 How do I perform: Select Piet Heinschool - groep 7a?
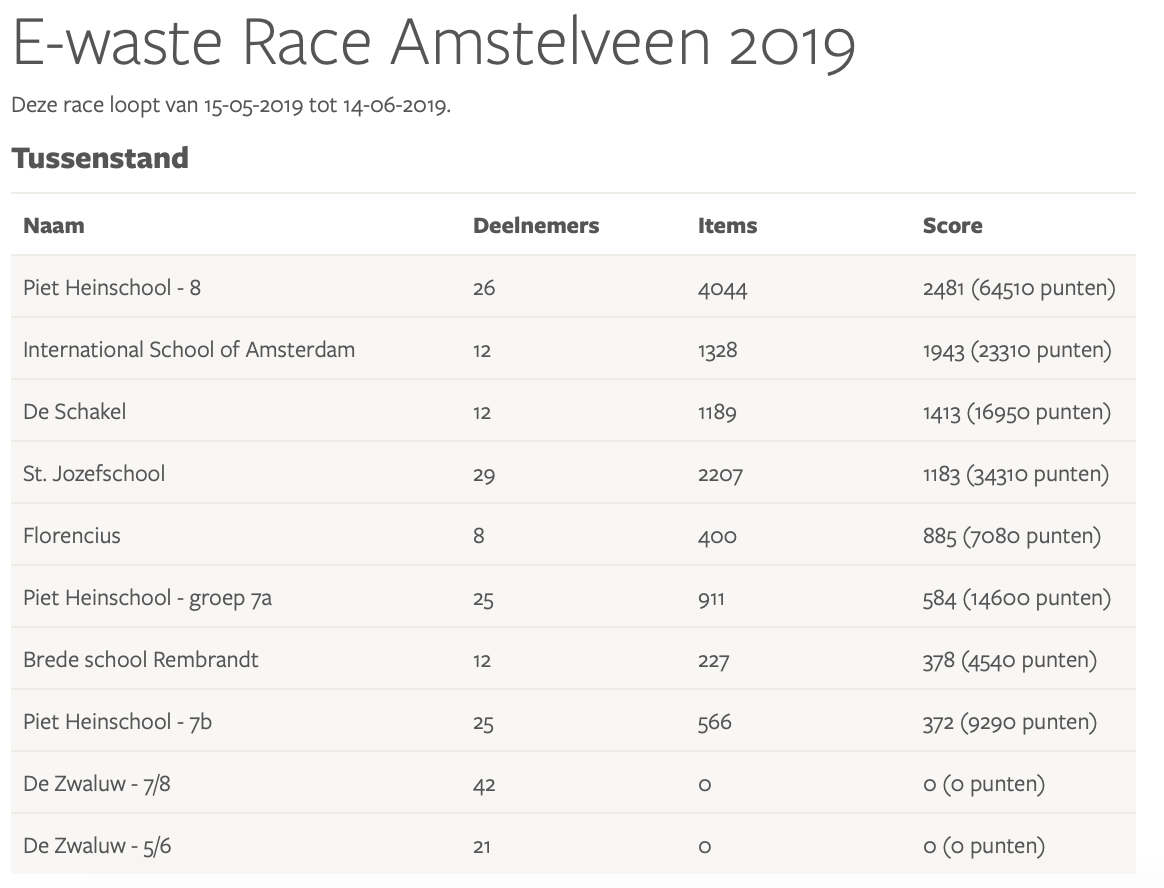coord(147,598)
